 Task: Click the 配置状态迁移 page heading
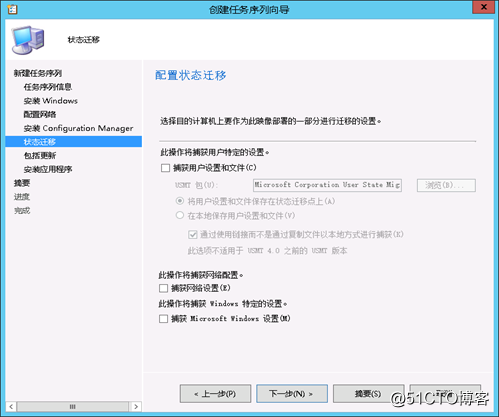click(191, 75)
